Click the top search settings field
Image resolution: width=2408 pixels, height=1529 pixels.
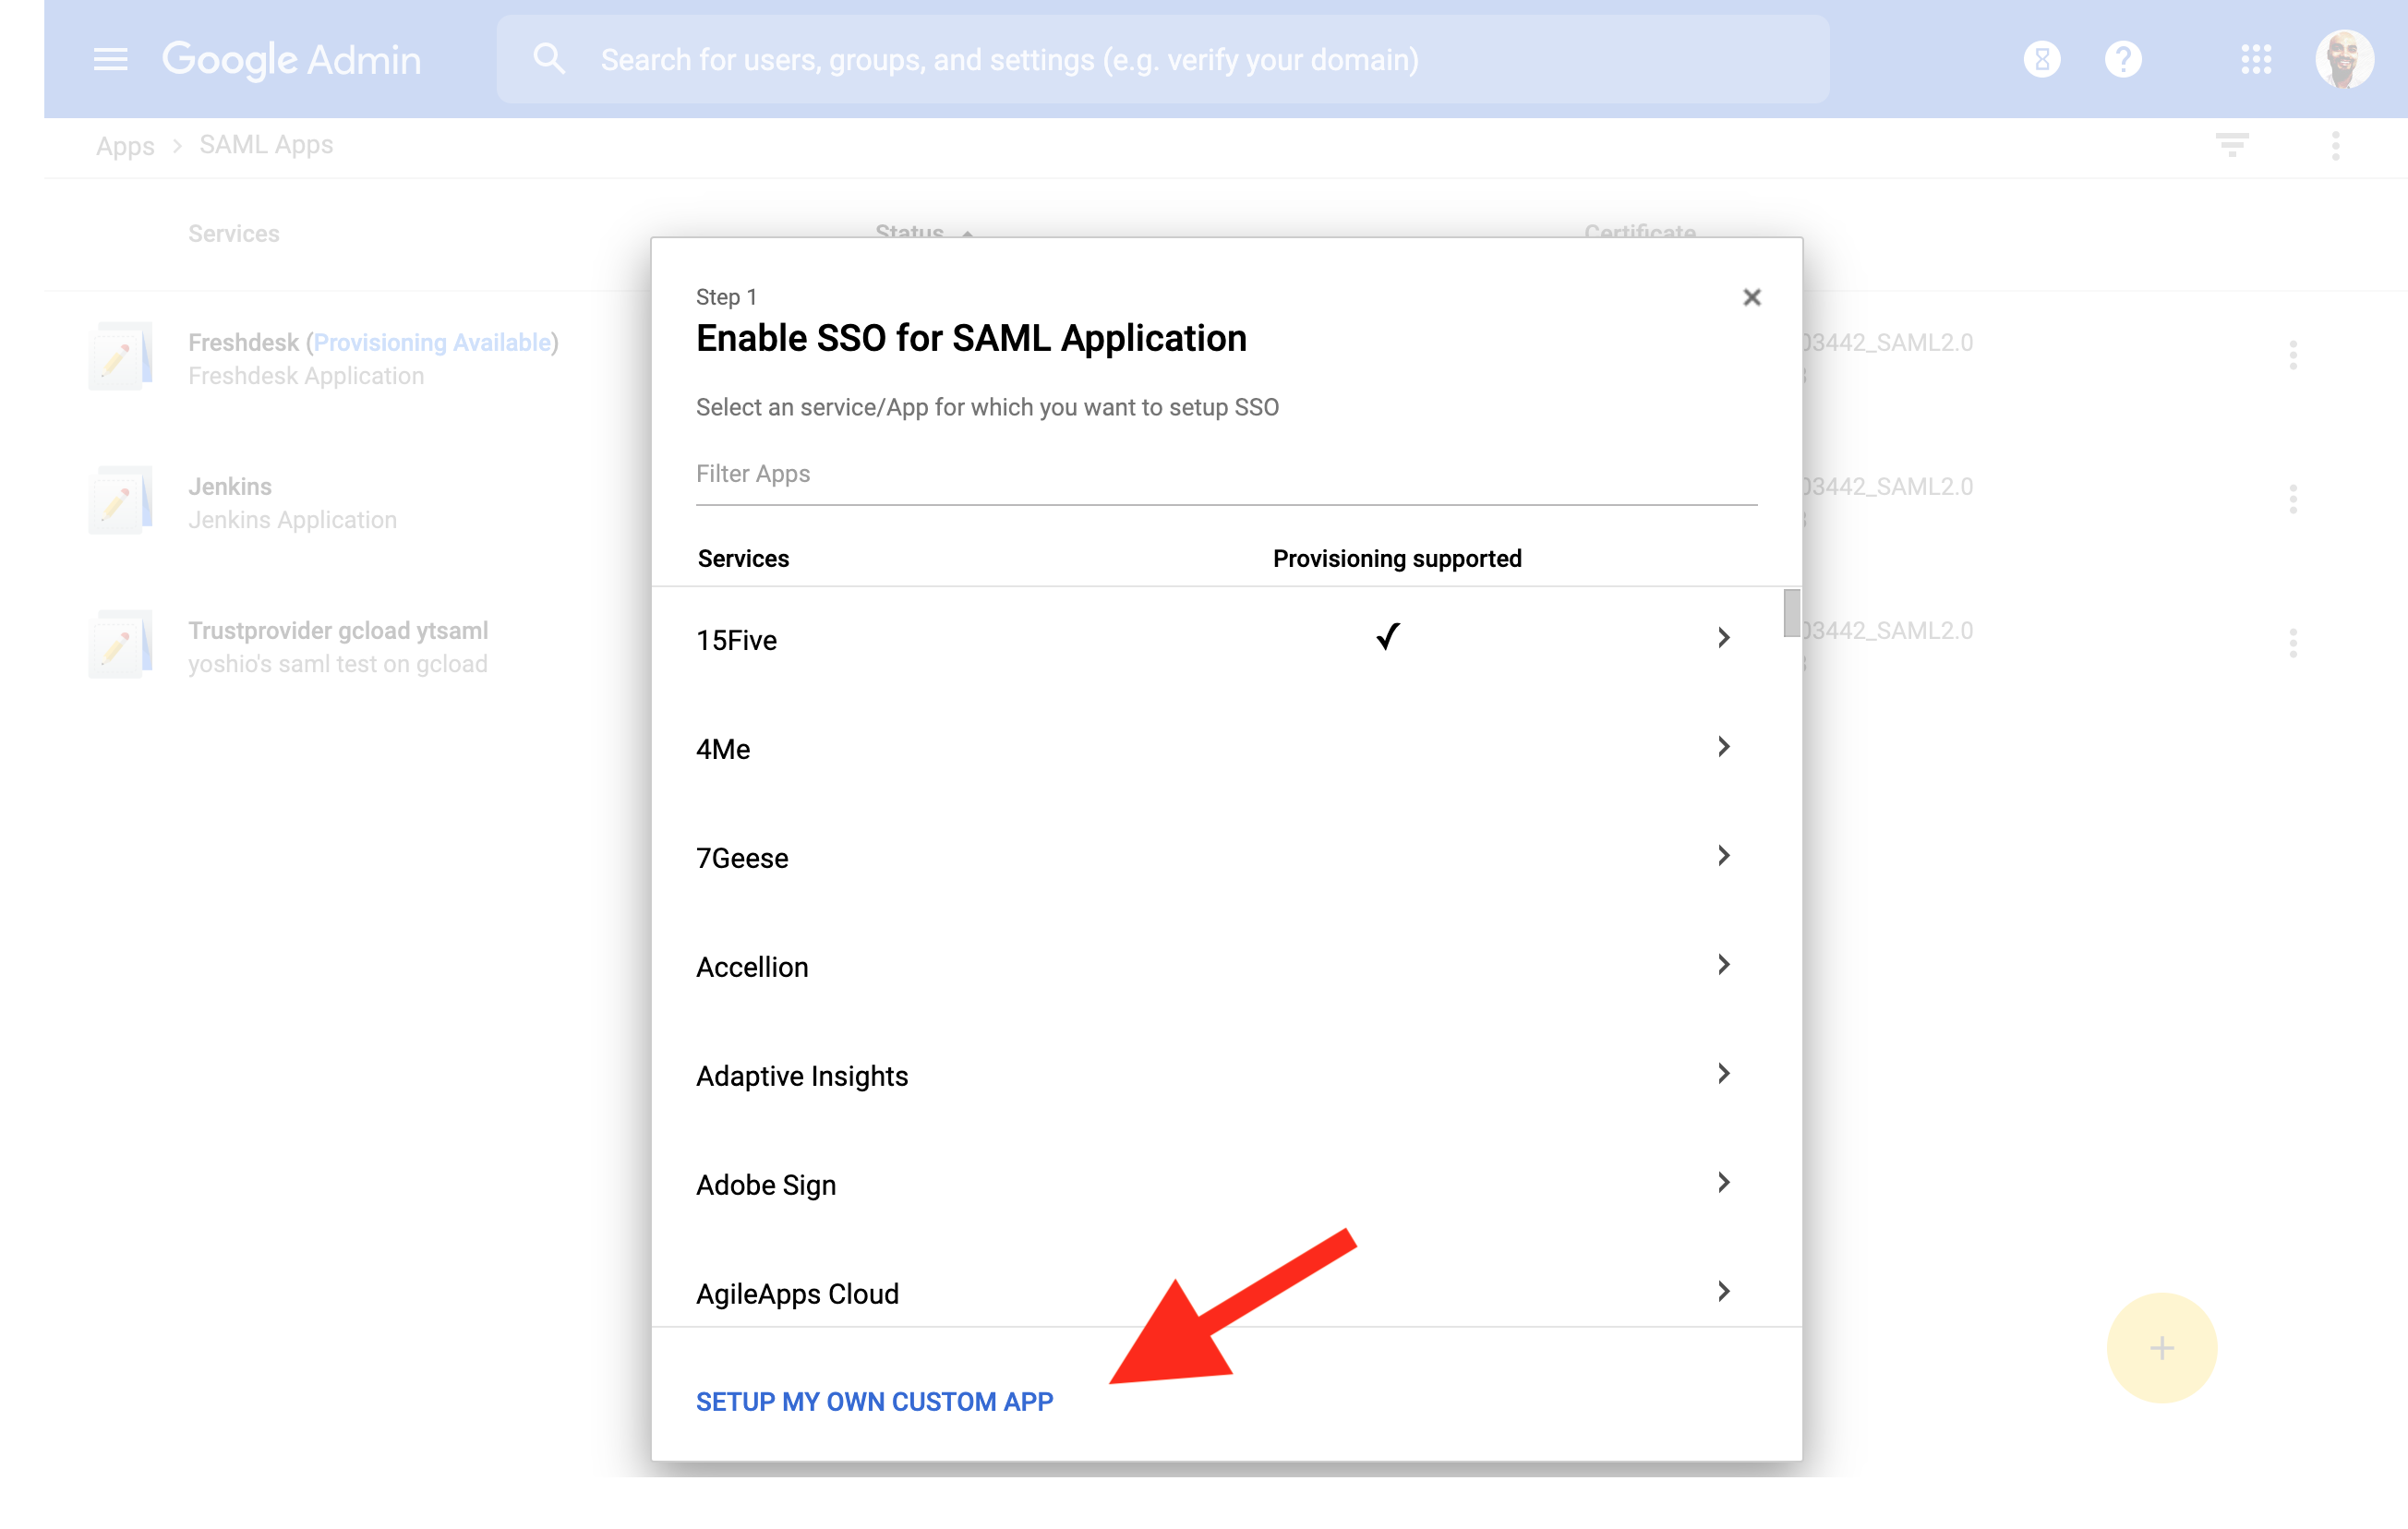[1162, 60]
